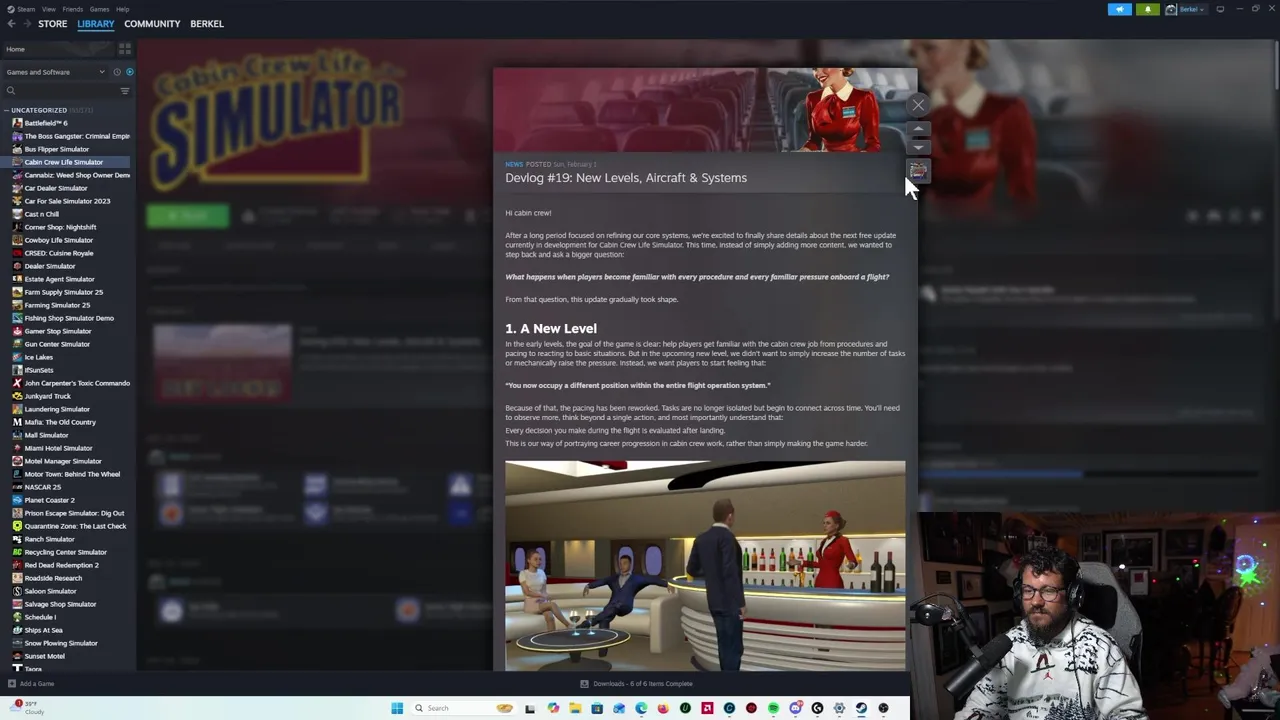Open File Explorer from taskbar
The width and height of the screenshot is (1280, 720).
(575, 708)
